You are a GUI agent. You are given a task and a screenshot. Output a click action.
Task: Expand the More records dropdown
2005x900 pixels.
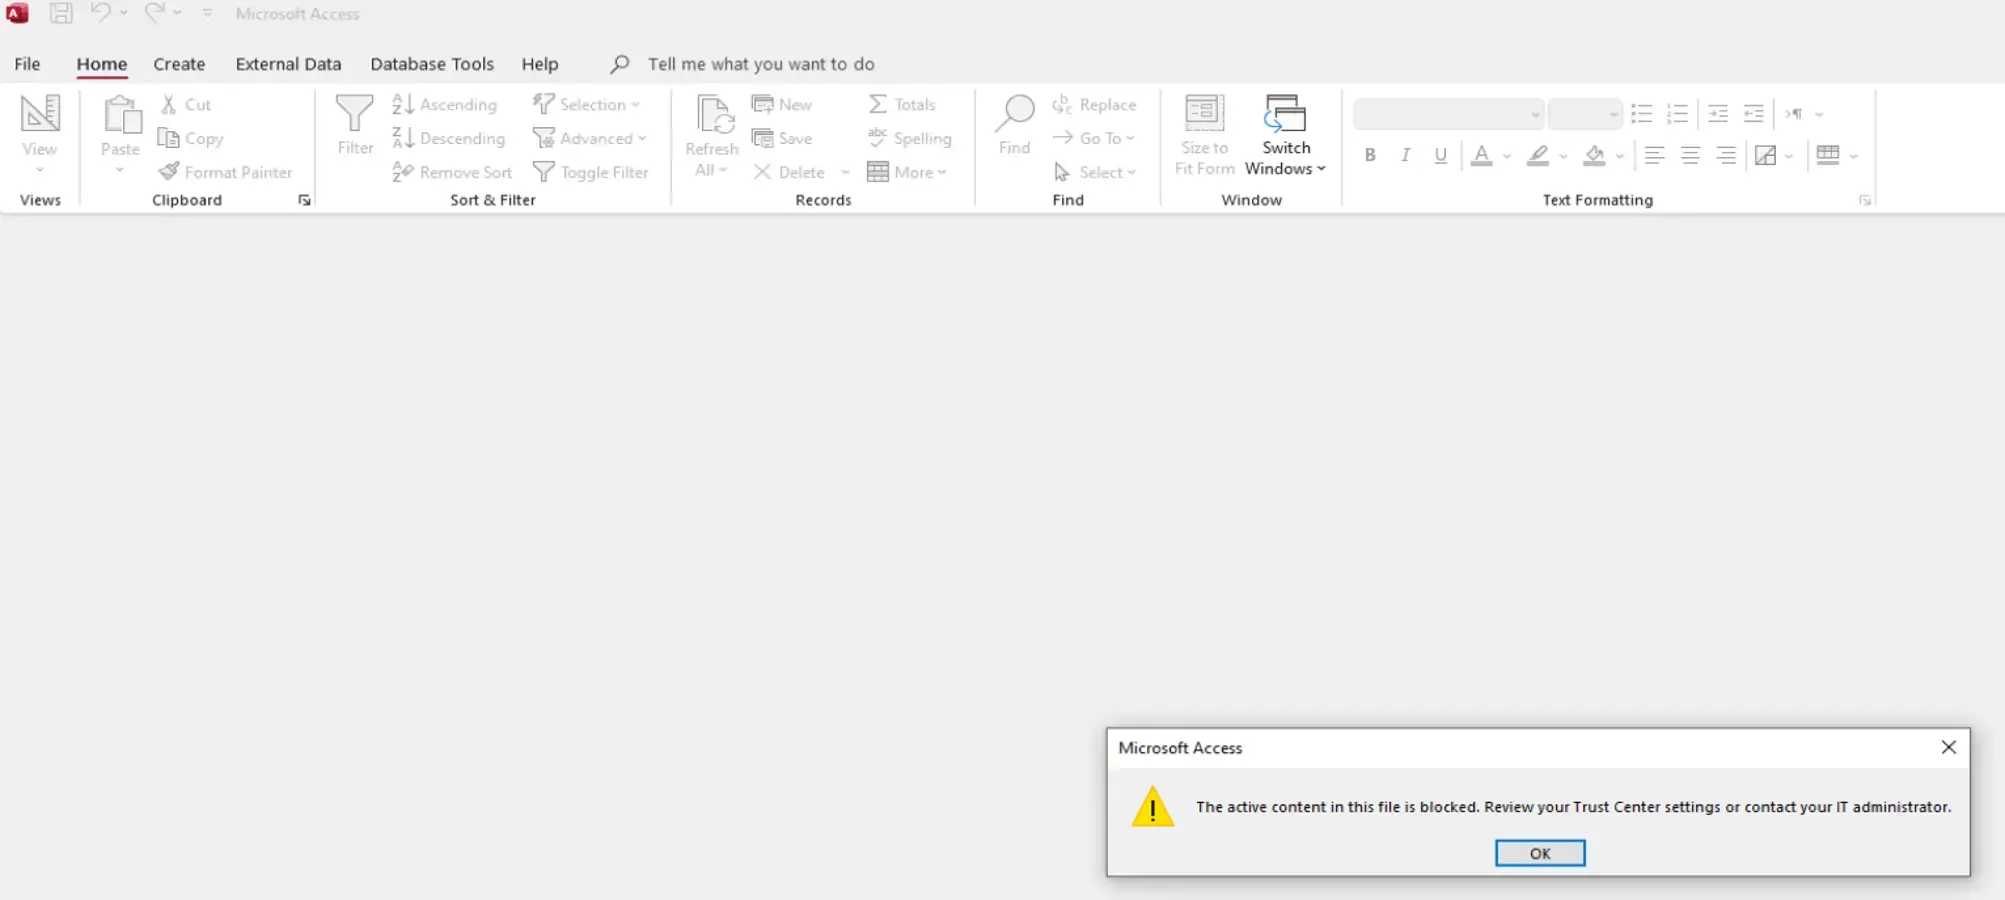click(x=907, y=172)
